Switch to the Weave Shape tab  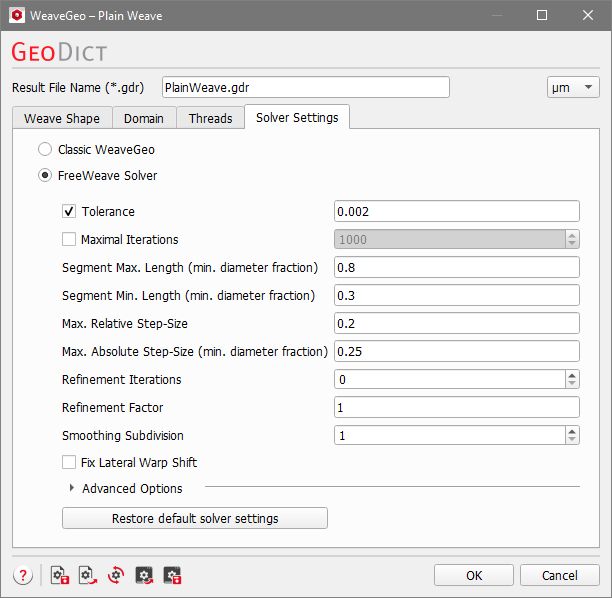tap(62, 118)
